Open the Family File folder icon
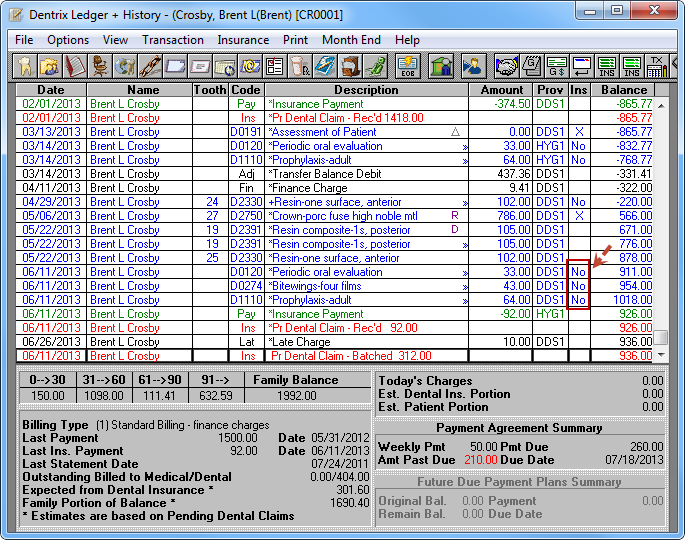This screenshot has height=540, width=685. 50,66
